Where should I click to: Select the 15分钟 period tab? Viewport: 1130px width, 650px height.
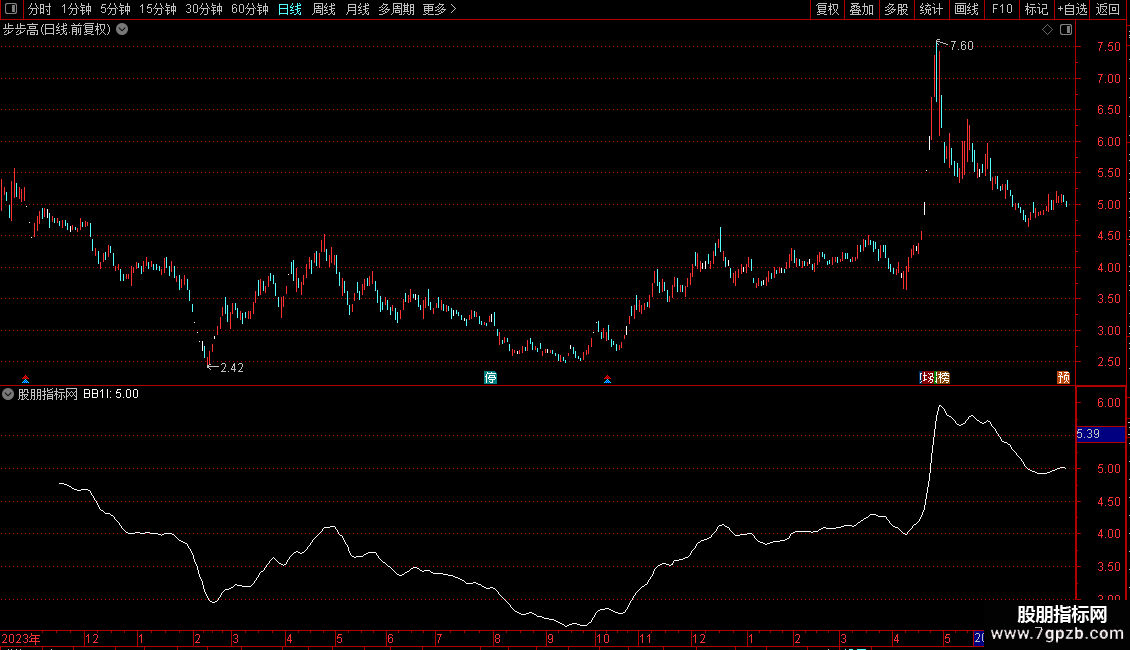coord(158,9)
